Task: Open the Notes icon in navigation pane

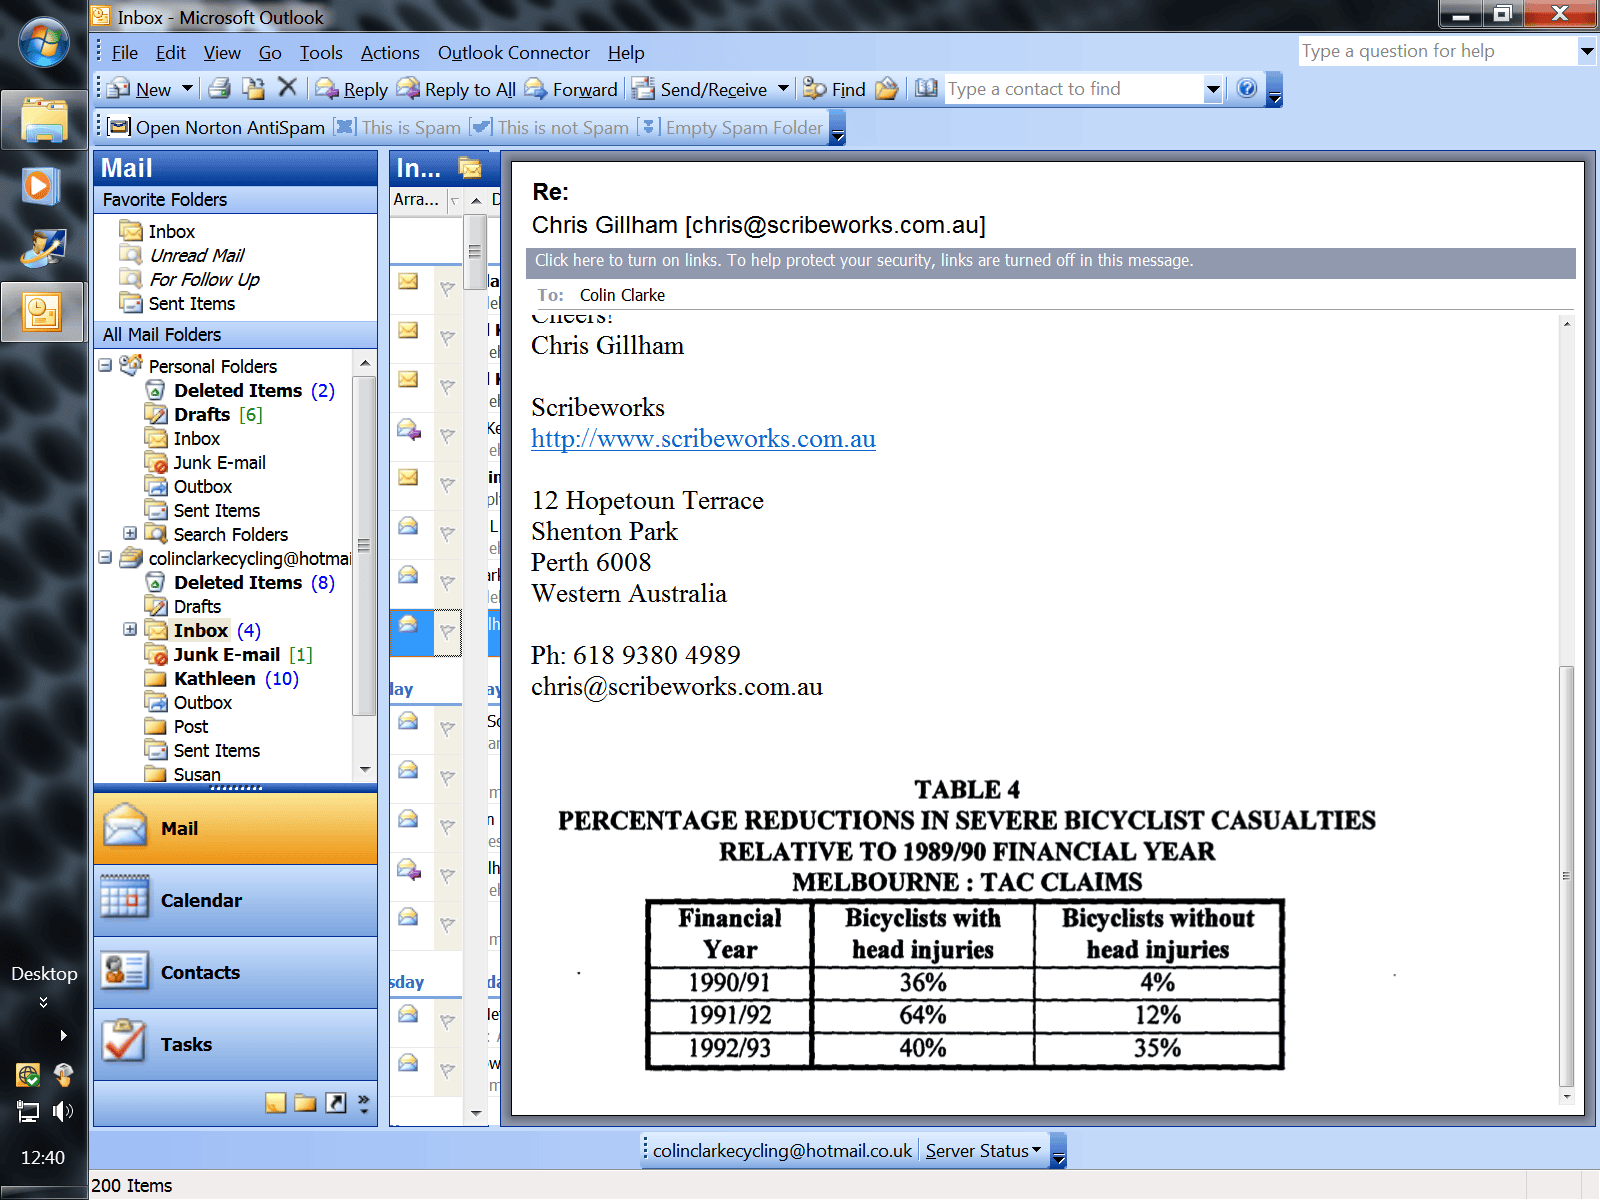Action: (275, 1103)
